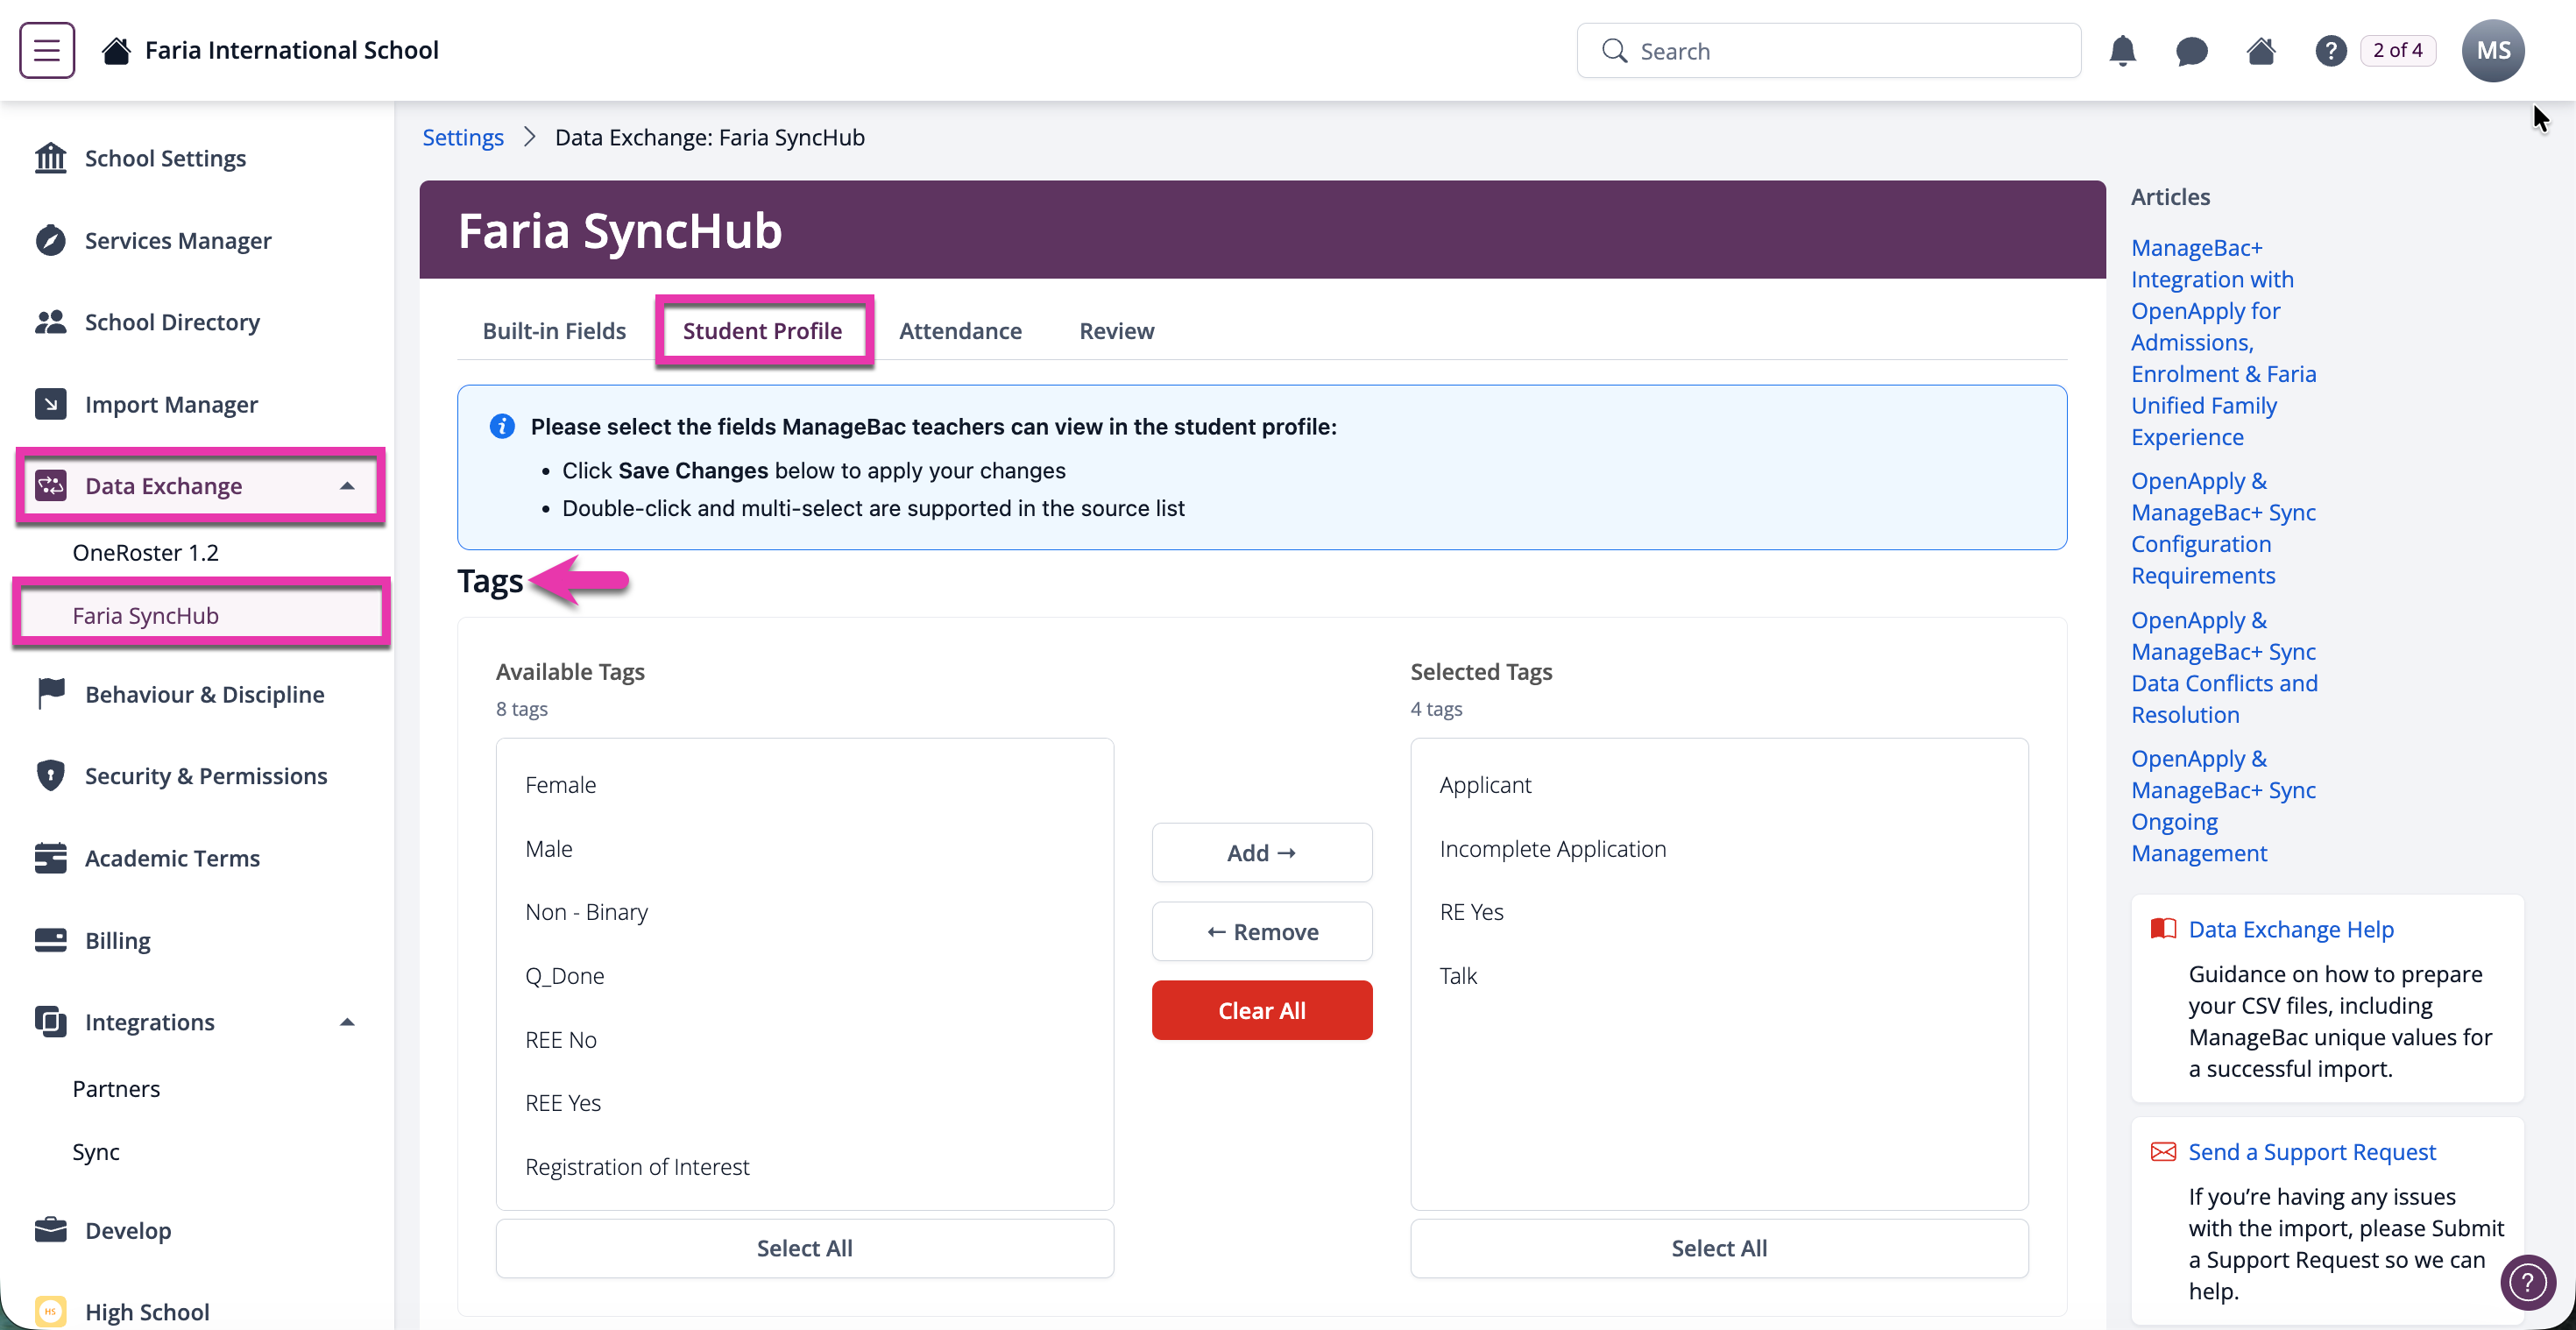
Task: Click the Security & Permissions shield icon
Action: (50, 776)
